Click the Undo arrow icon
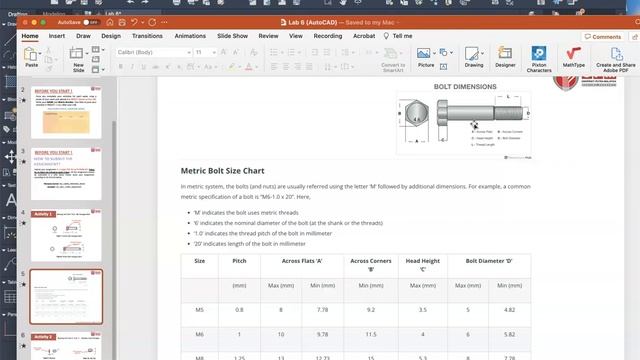This screenshot has height=360, width=640. tap(134, 22)
